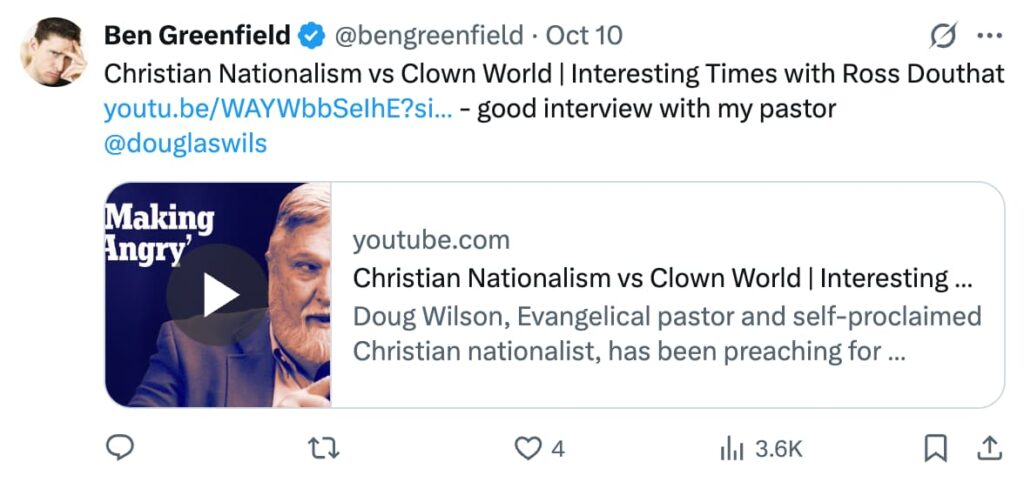Open the Oct 10 timestamp

point(584,36)
